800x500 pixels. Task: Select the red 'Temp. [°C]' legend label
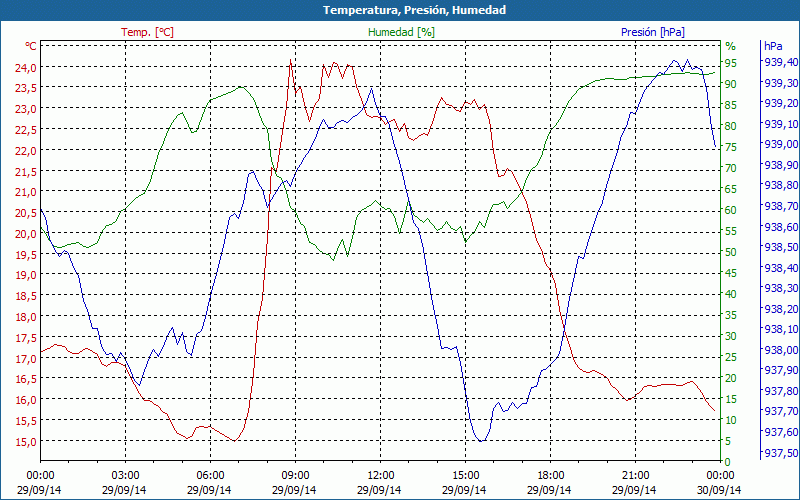coord(147,32)
